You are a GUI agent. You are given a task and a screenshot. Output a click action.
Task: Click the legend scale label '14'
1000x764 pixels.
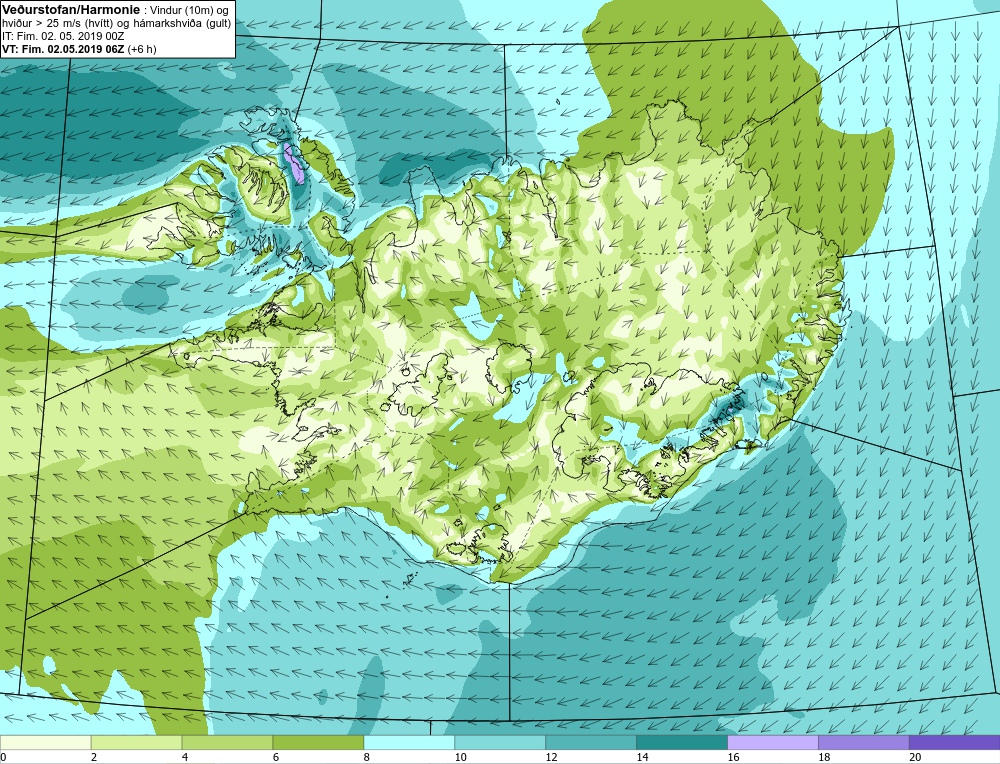point(642,758)
